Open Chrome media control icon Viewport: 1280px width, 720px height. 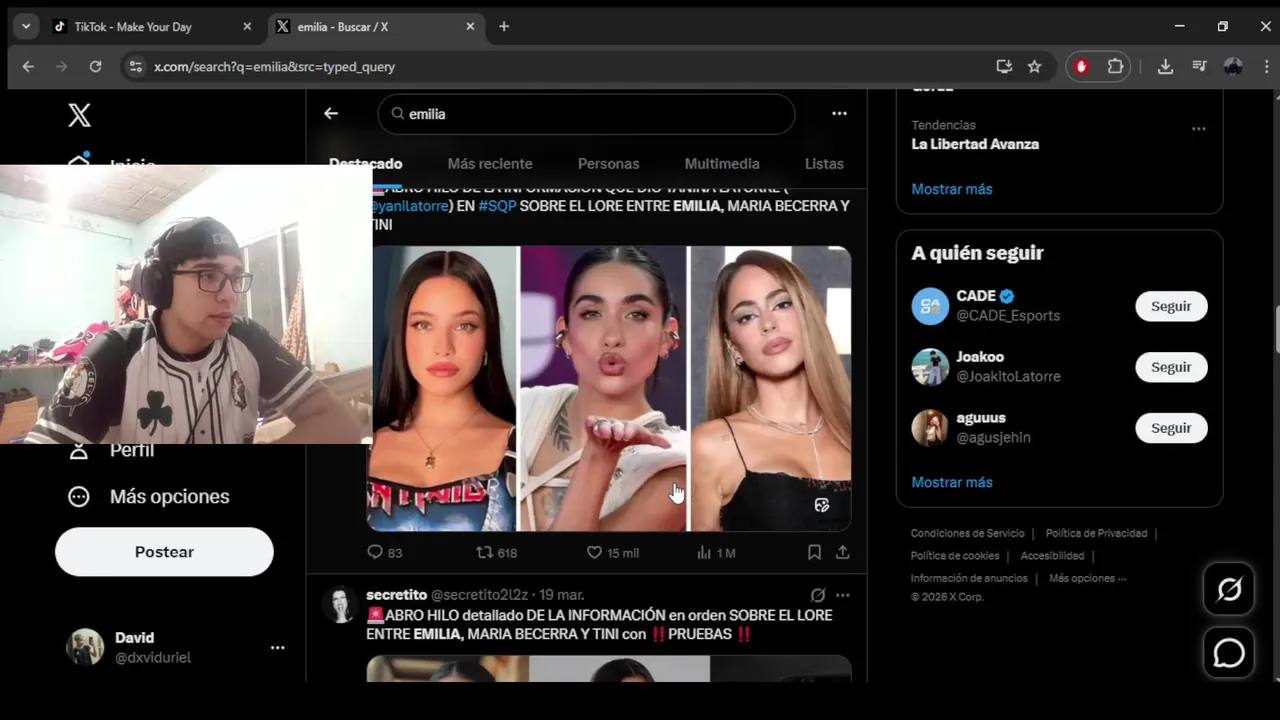coord(1199,67)
